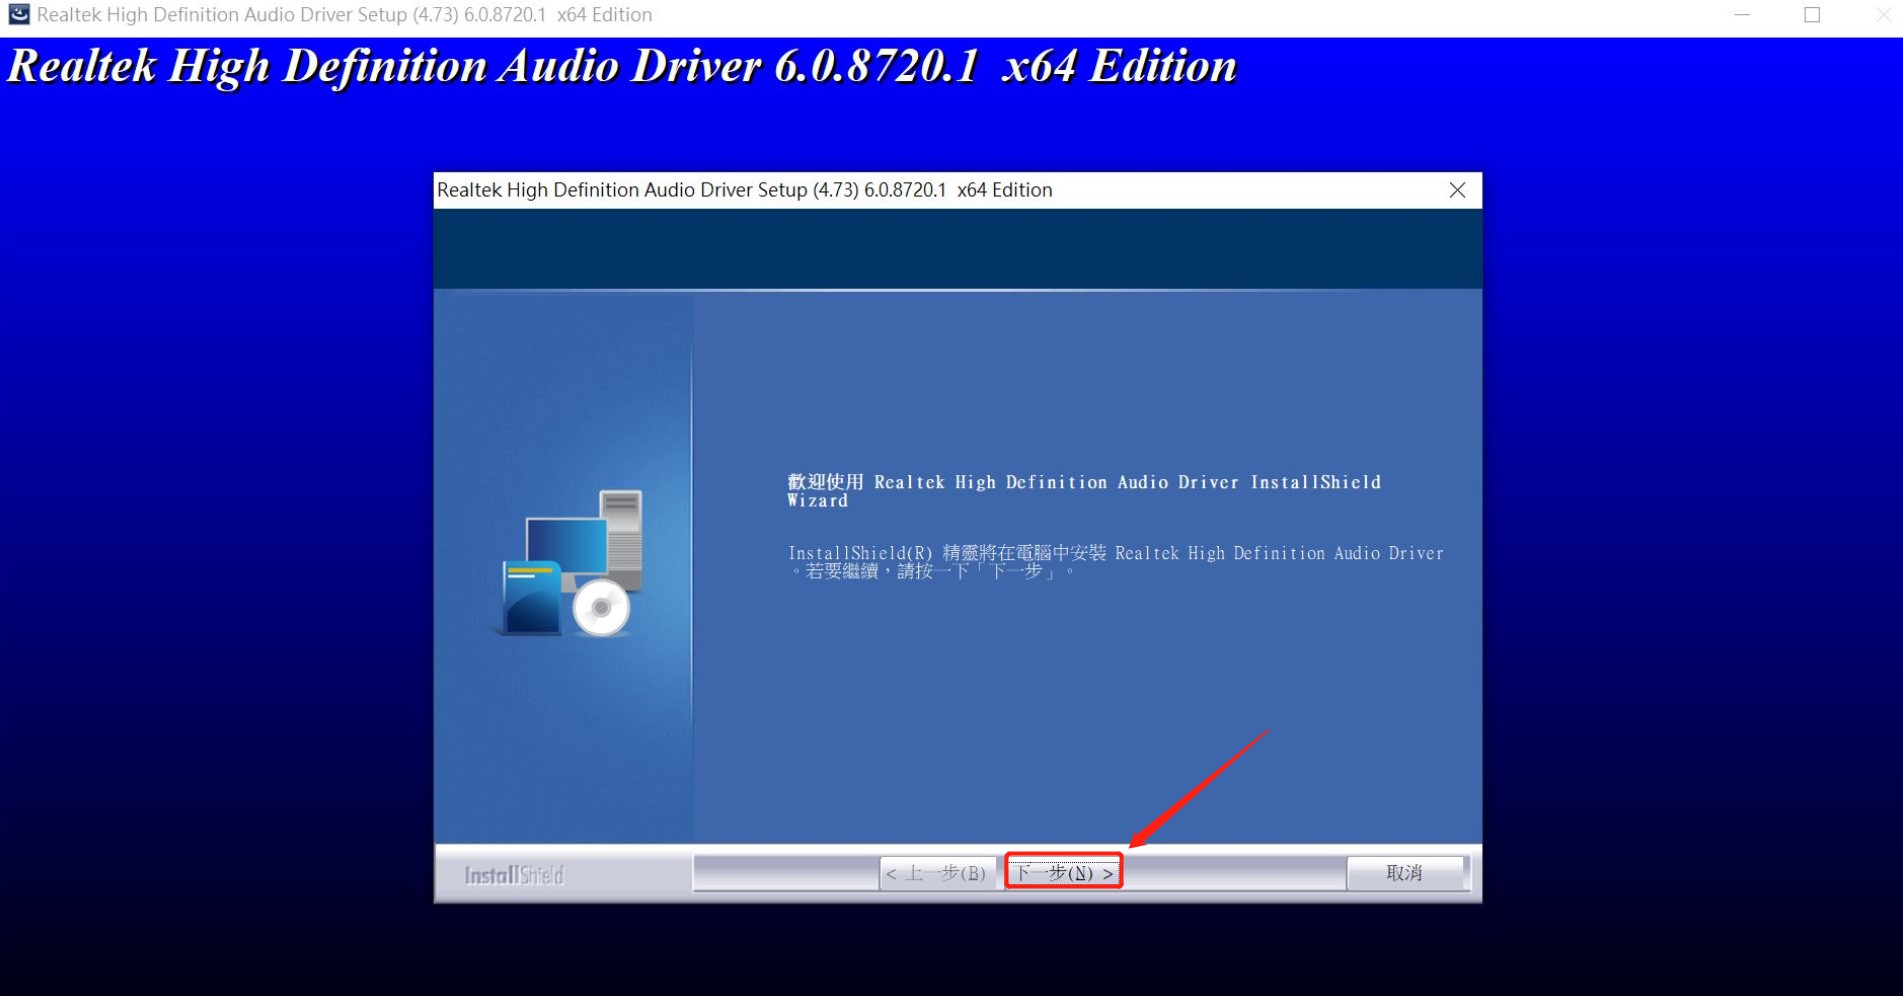Click the CD disc in the installer artwork
The width and height of the screenshot is (1903, 996).
[x=601, y=605]
